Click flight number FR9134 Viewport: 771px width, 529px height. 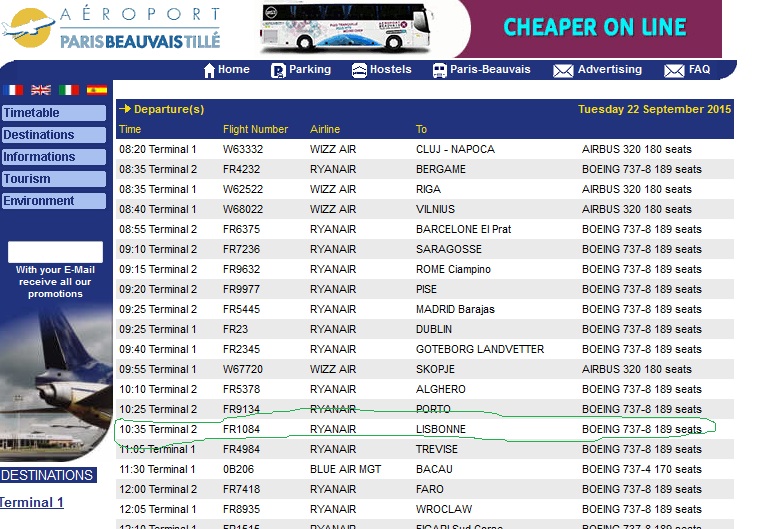tap(241, 410)
